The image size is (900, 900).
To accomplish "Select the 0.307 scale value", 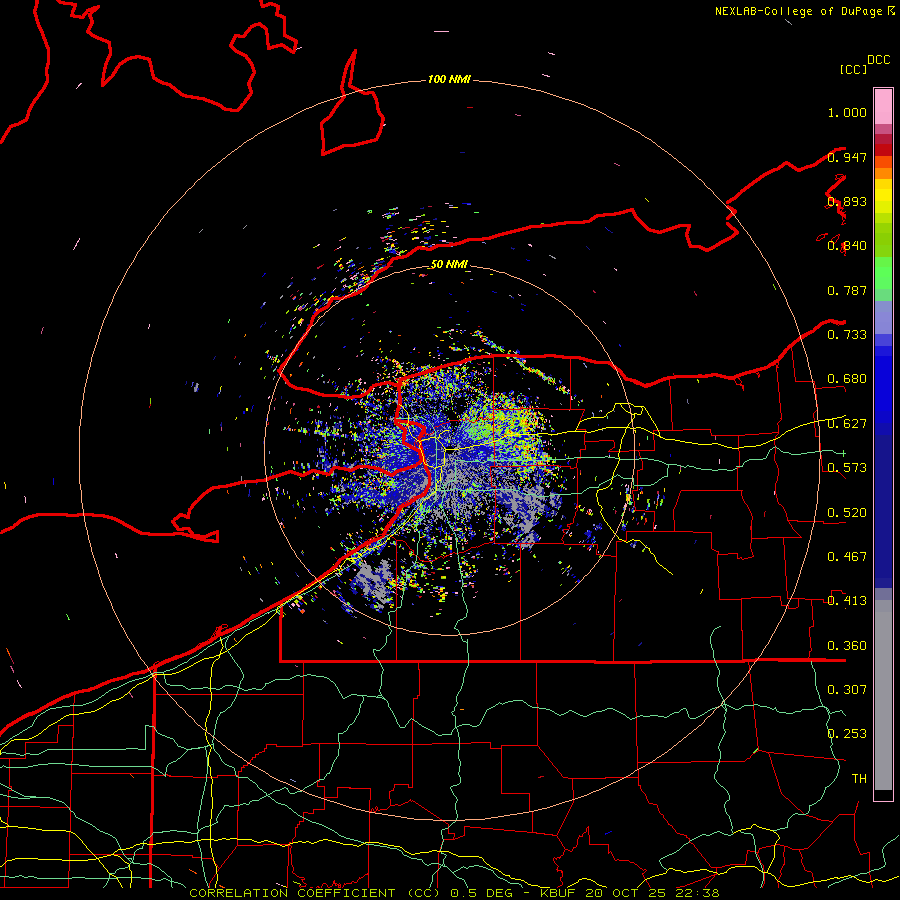I will tap(847, 689).
